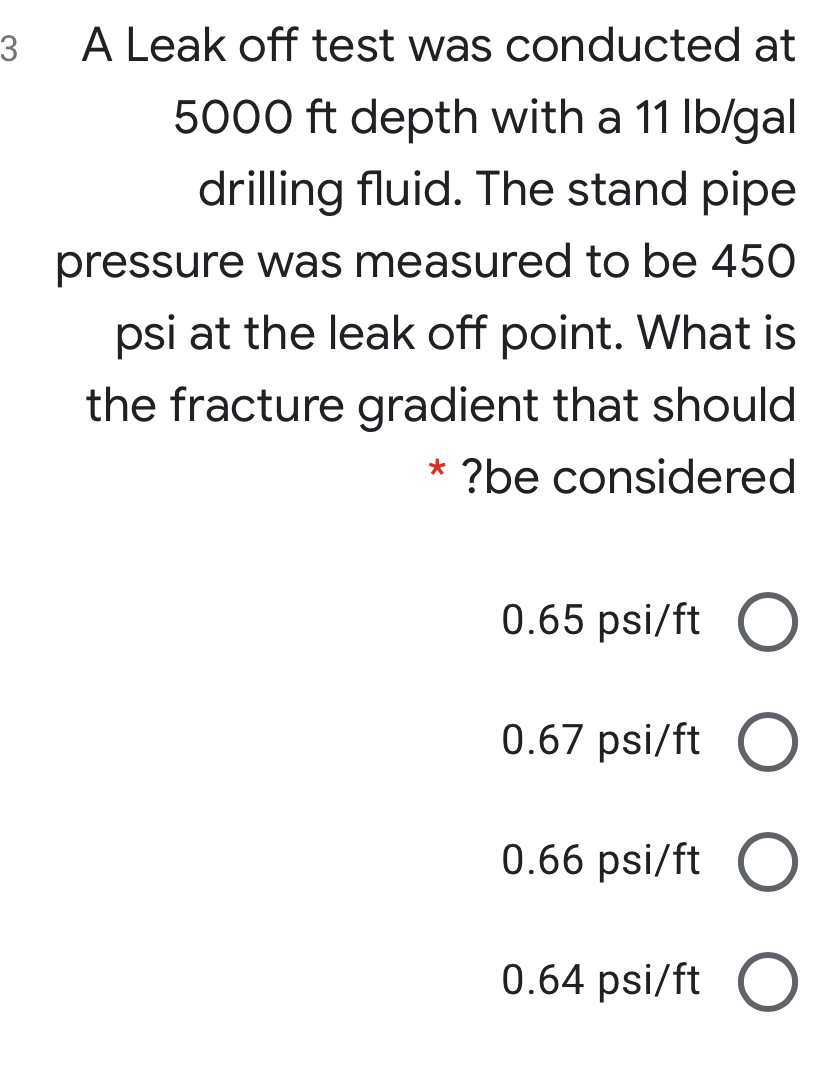Click the 0.64 psi/ft answer label
The width and height of the screenshot is (836, 1084).
[601, 981]
